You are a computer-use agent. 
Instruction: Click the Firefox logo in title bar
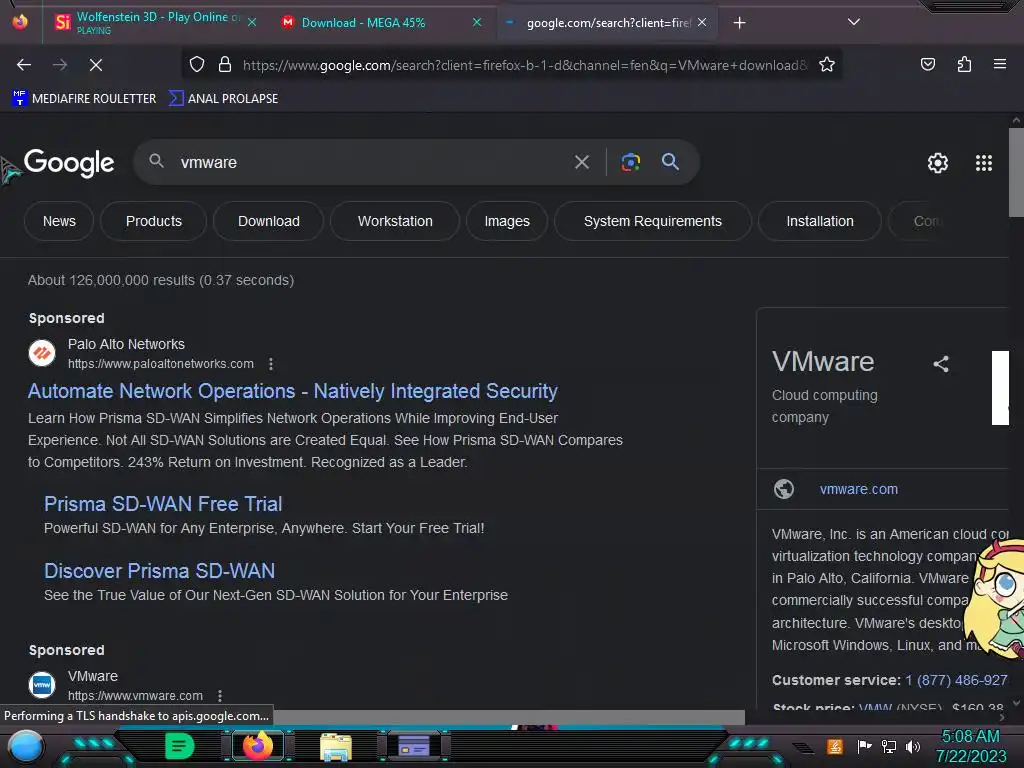click(x=20, y=22)
